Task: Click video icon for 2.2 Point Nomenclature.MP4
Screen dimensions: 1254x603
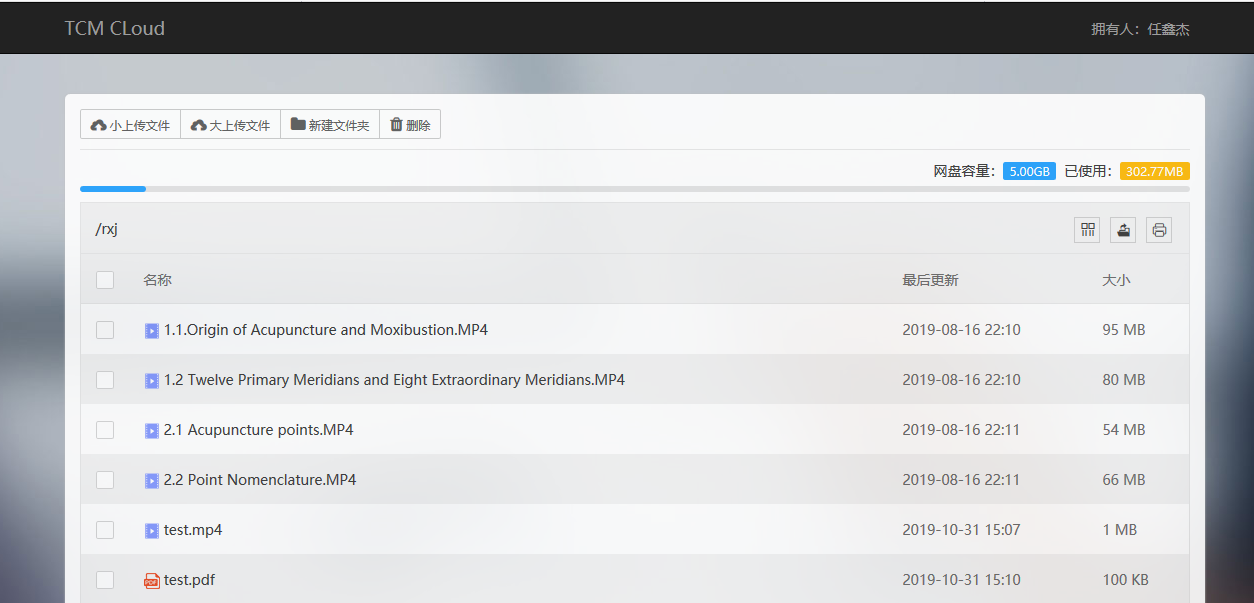Action: point(152,480)
